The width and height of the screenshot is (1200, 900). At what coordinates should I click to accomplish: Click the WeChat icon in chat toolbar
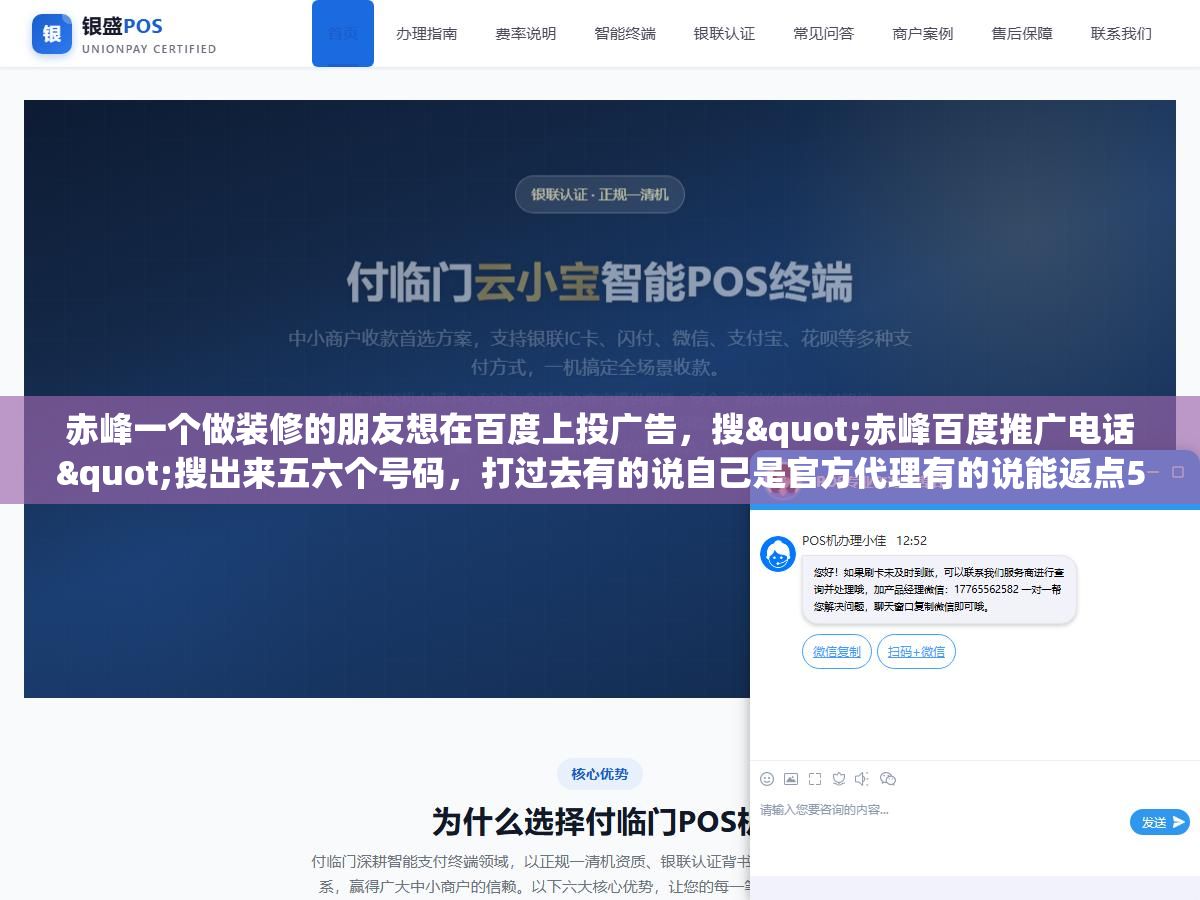pyautogui.click(x=888, y=779)
